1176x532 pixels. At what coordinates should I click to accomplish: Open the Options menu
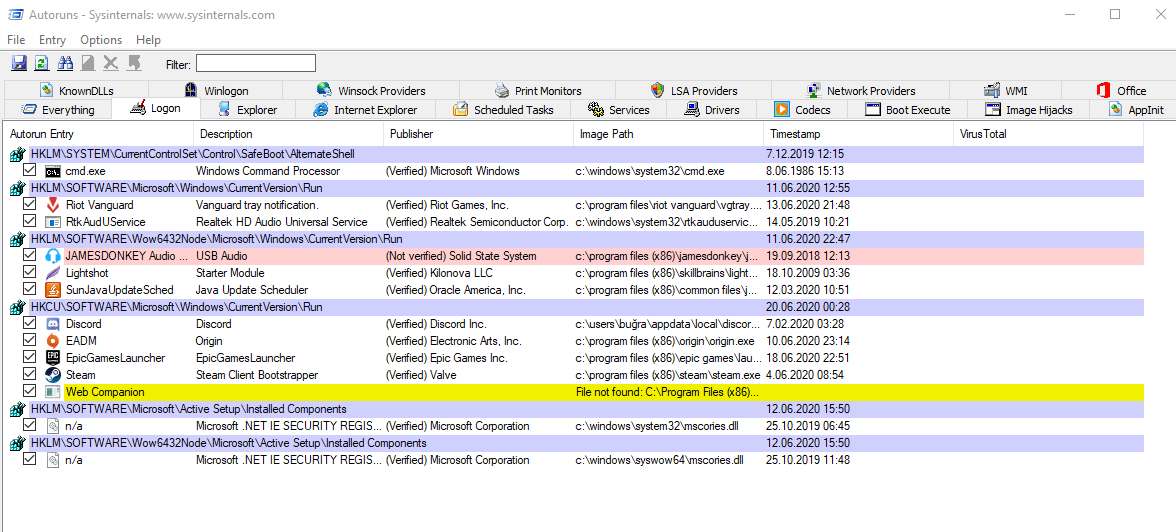coord(101,40)
